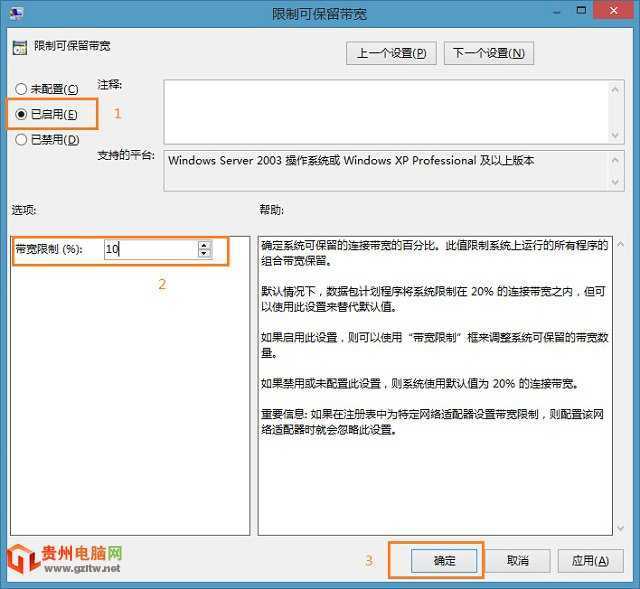Maximize the 限制可保留带宽 window
Image resolution: width=640 pixels, height=589 pixels.
(x=581, y=11)
